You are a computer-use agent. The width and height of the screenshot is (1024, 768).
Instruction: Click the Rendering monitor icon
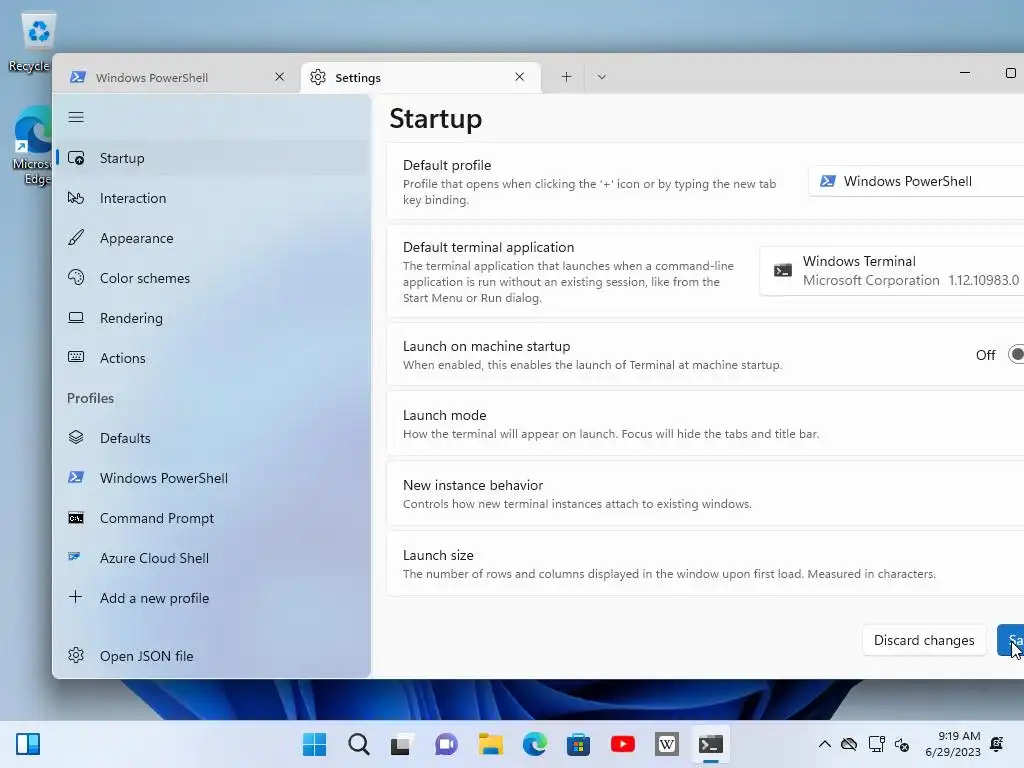(x=76, y=318)
